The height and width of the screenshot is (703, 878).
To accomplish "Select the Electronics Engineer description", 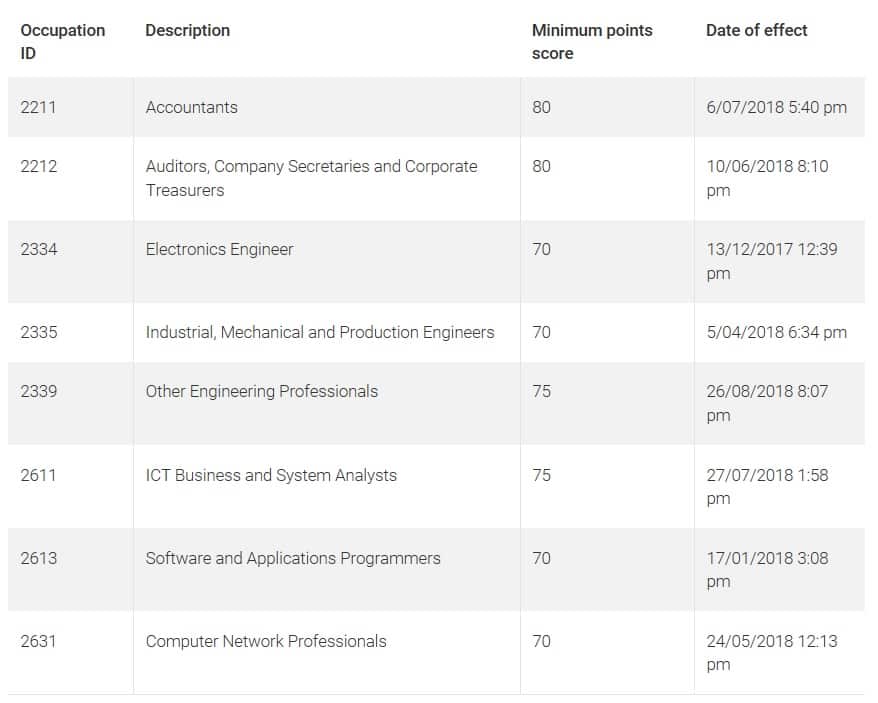I will pyautogui.click(x=220, y=249).
